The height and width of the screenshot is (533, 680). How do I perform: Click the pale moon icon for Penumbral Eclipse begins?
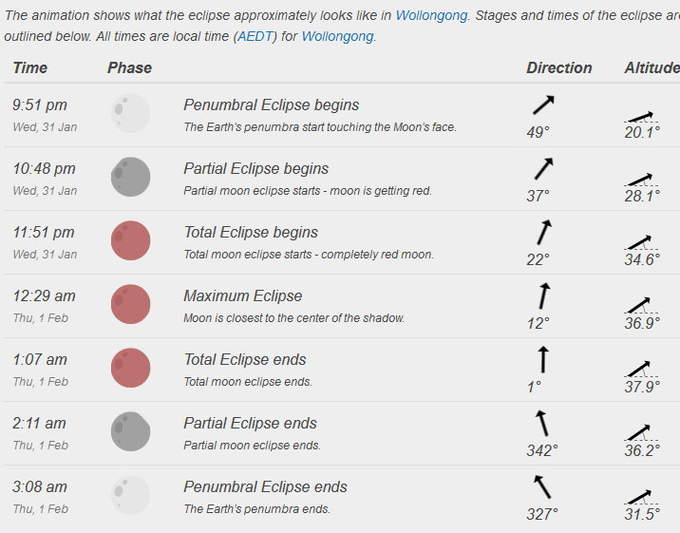pos(131,113)
